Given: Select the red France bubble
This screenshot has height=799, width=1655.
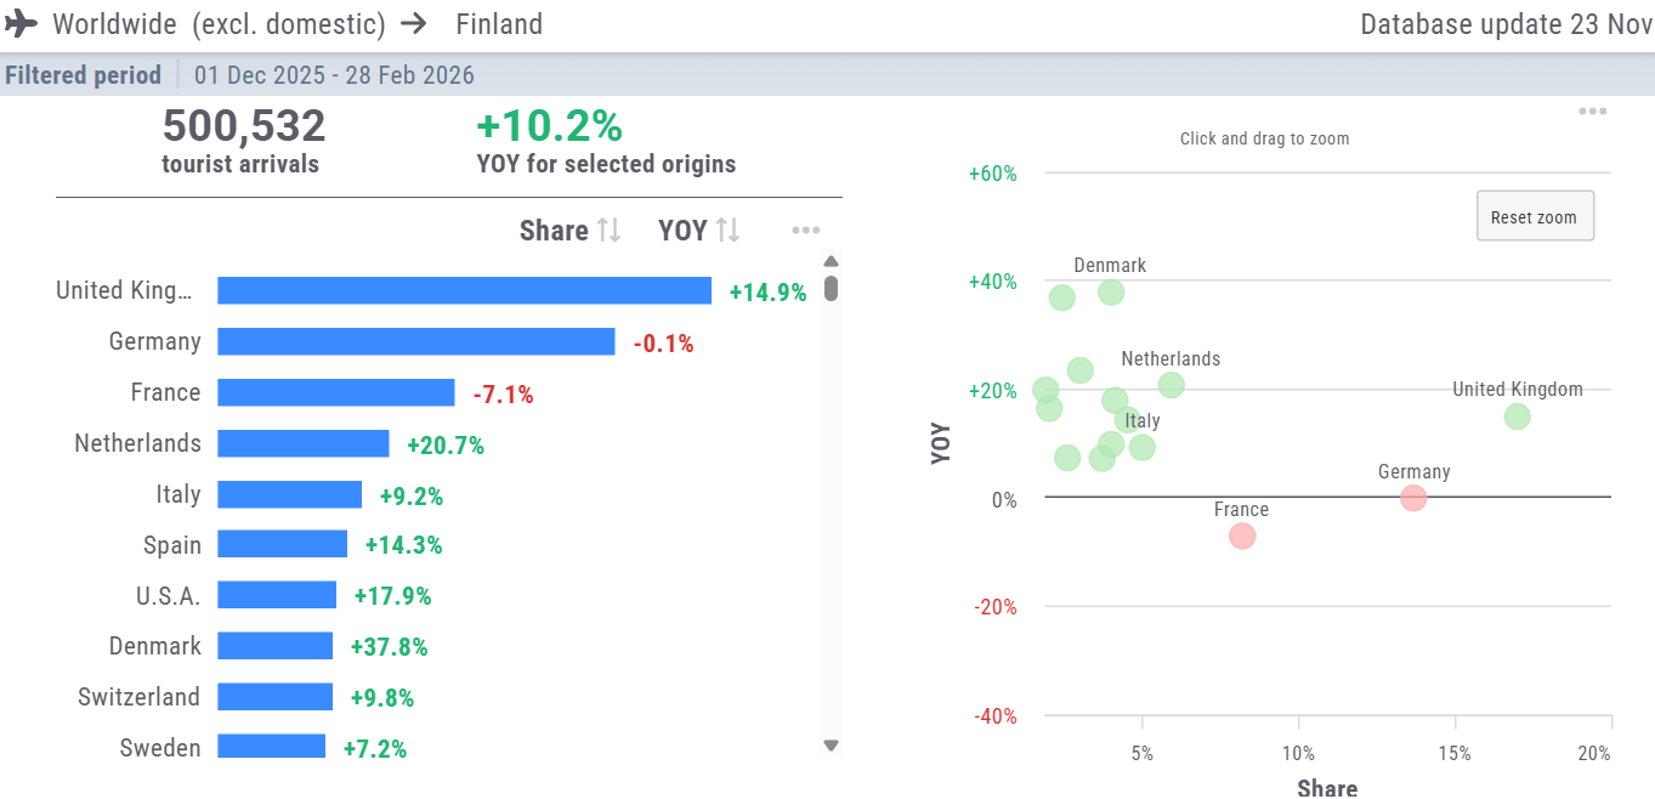Looking at the screenshot, I should (1242, 536).
